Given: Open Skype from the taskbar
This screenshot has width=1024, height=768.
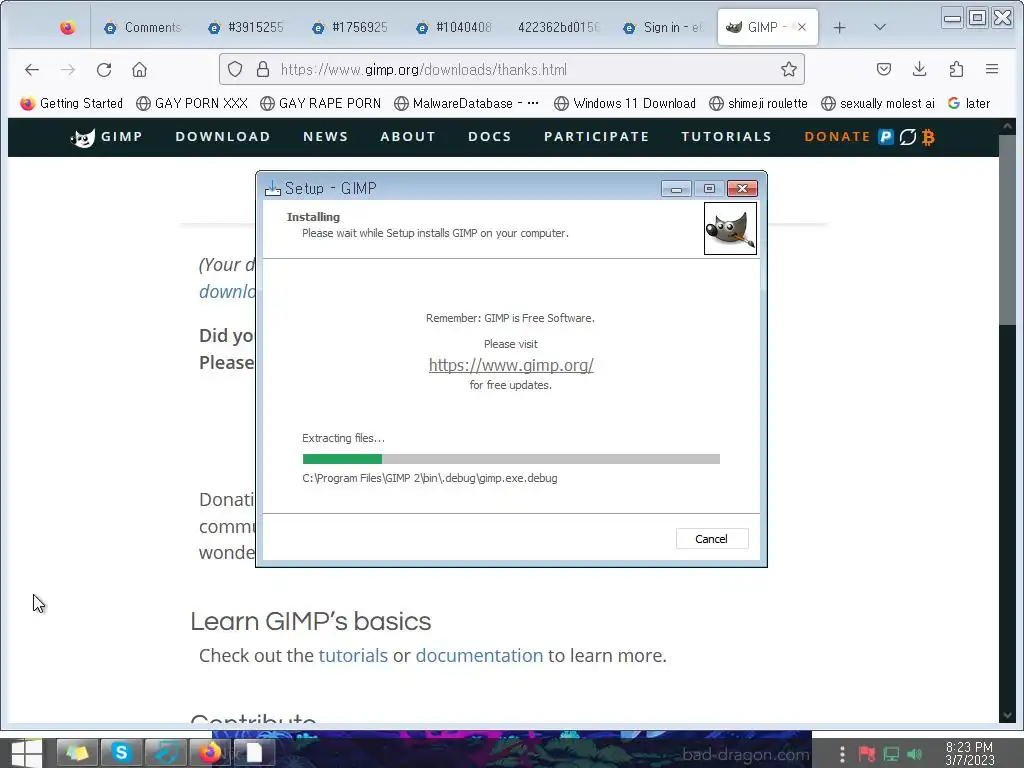Looking at the screenshot, I should pos(121,753).
